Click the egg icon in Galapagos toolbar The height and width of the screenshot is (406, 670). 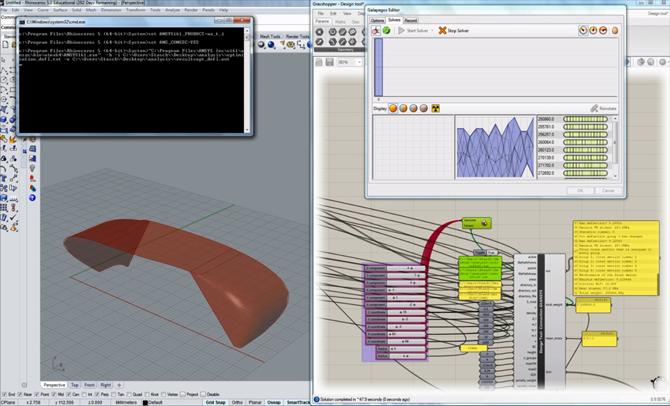click(x=615, y=30)
